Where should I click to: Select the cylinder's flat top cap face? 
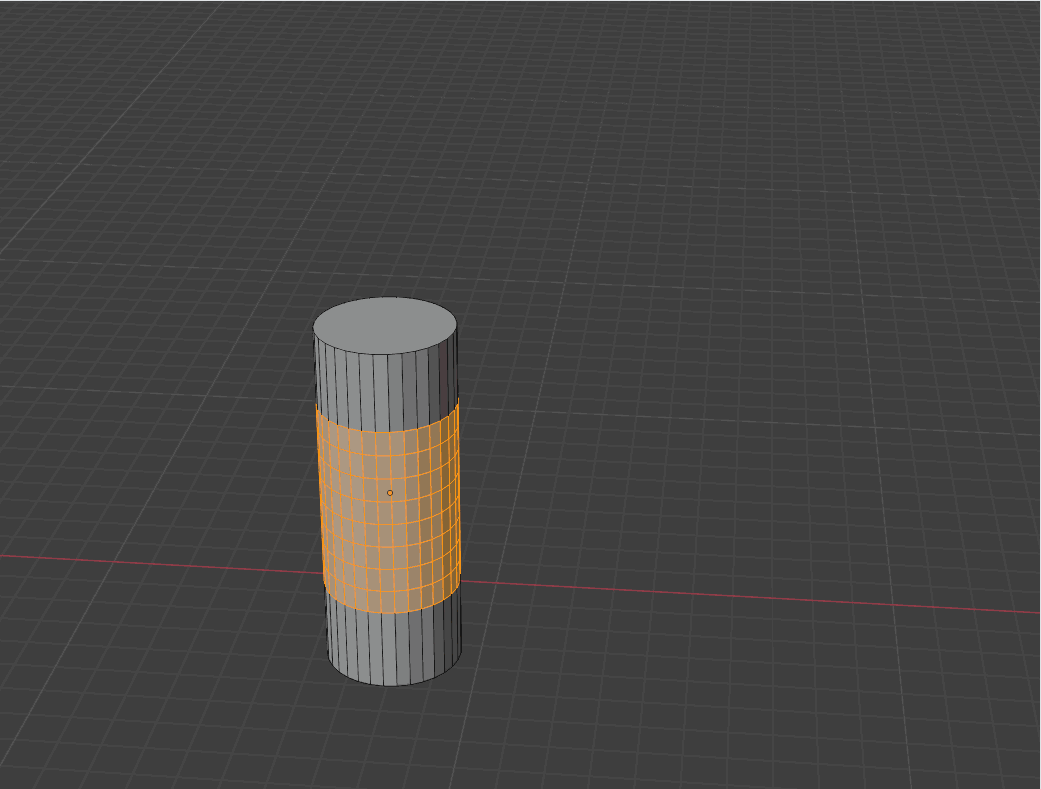coord(385,326)
